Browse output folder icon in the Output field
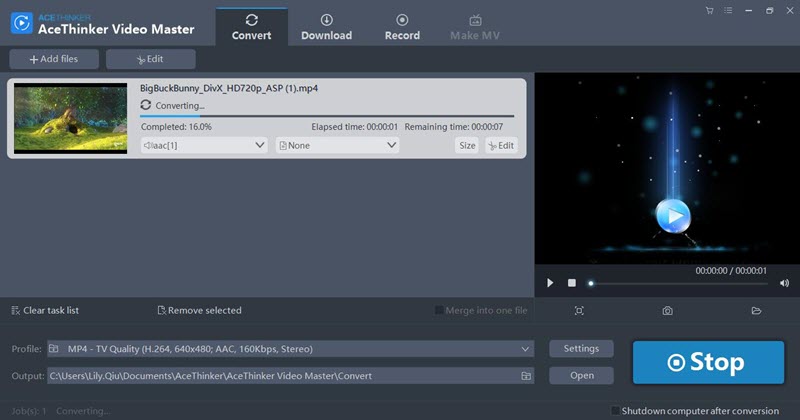This screenshot has height=420, width=800. (x=525, y=376)
